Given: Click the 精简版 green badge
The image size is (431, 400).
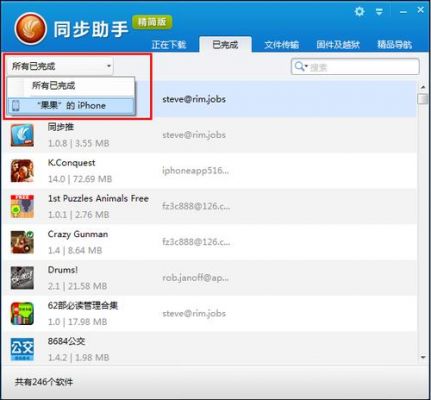Looking at the screenshot, I should (x=152, y=22).
